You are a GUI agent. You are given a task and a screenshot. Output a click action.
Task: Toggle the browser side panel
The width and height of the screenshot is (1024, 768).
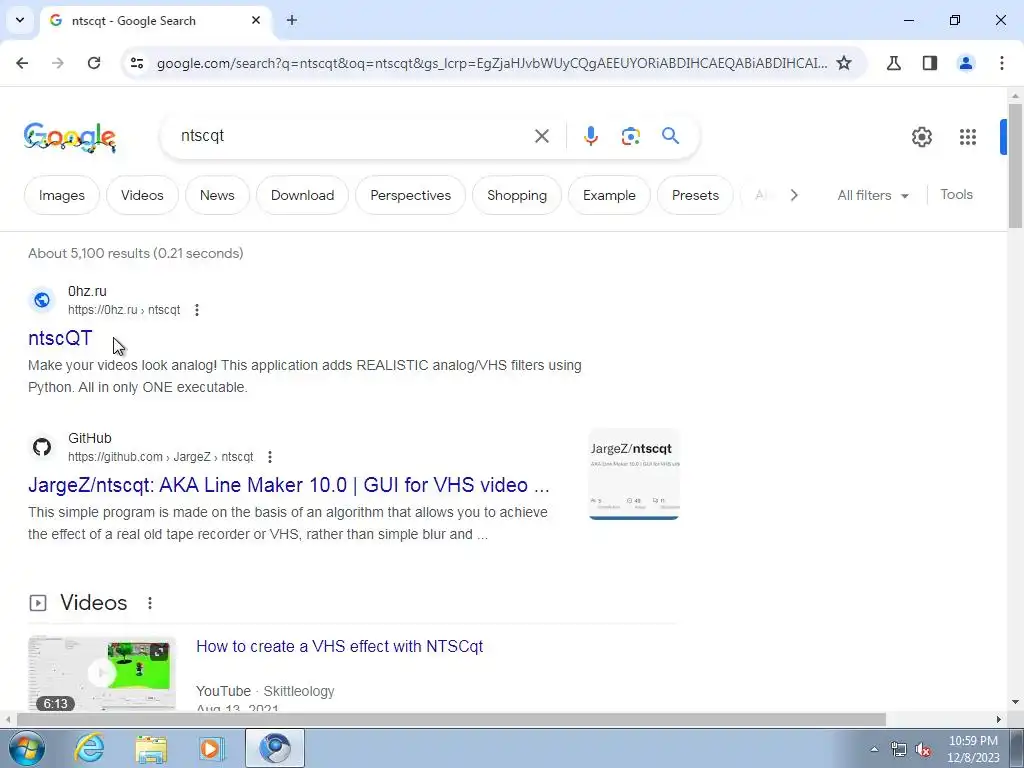(929, 63)
